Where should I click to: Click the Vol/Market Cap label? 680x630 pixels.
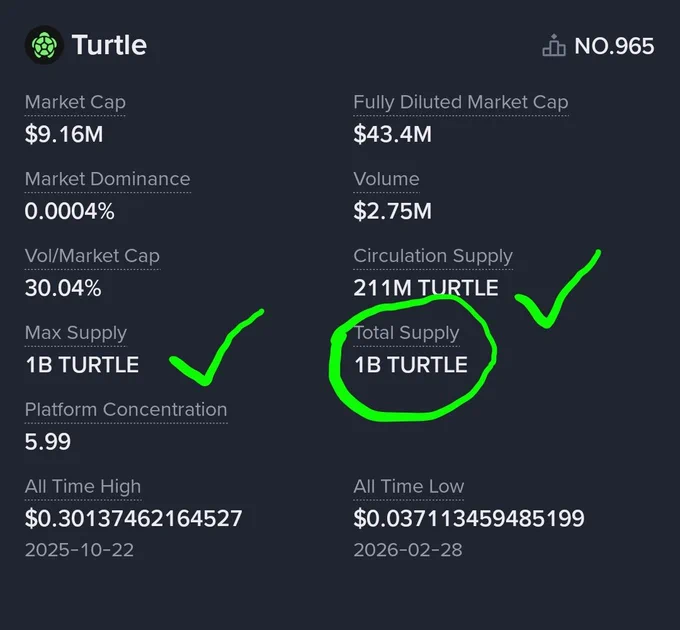[92, 256]
